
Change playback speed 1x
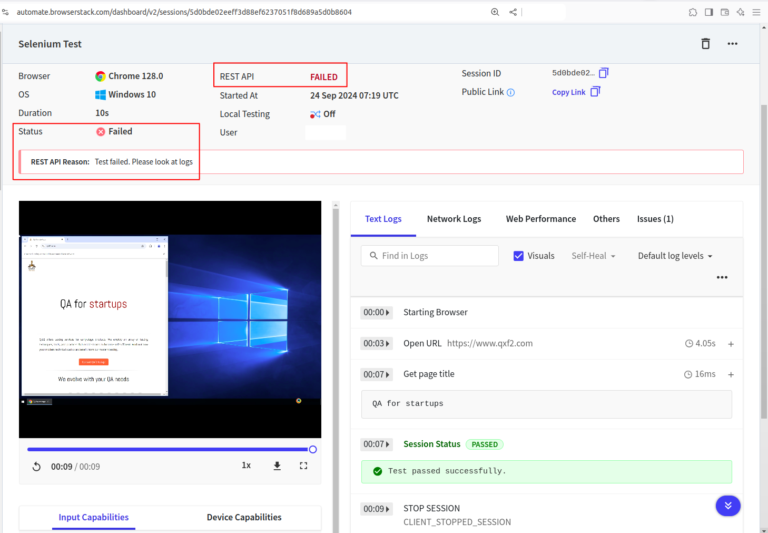246,465
